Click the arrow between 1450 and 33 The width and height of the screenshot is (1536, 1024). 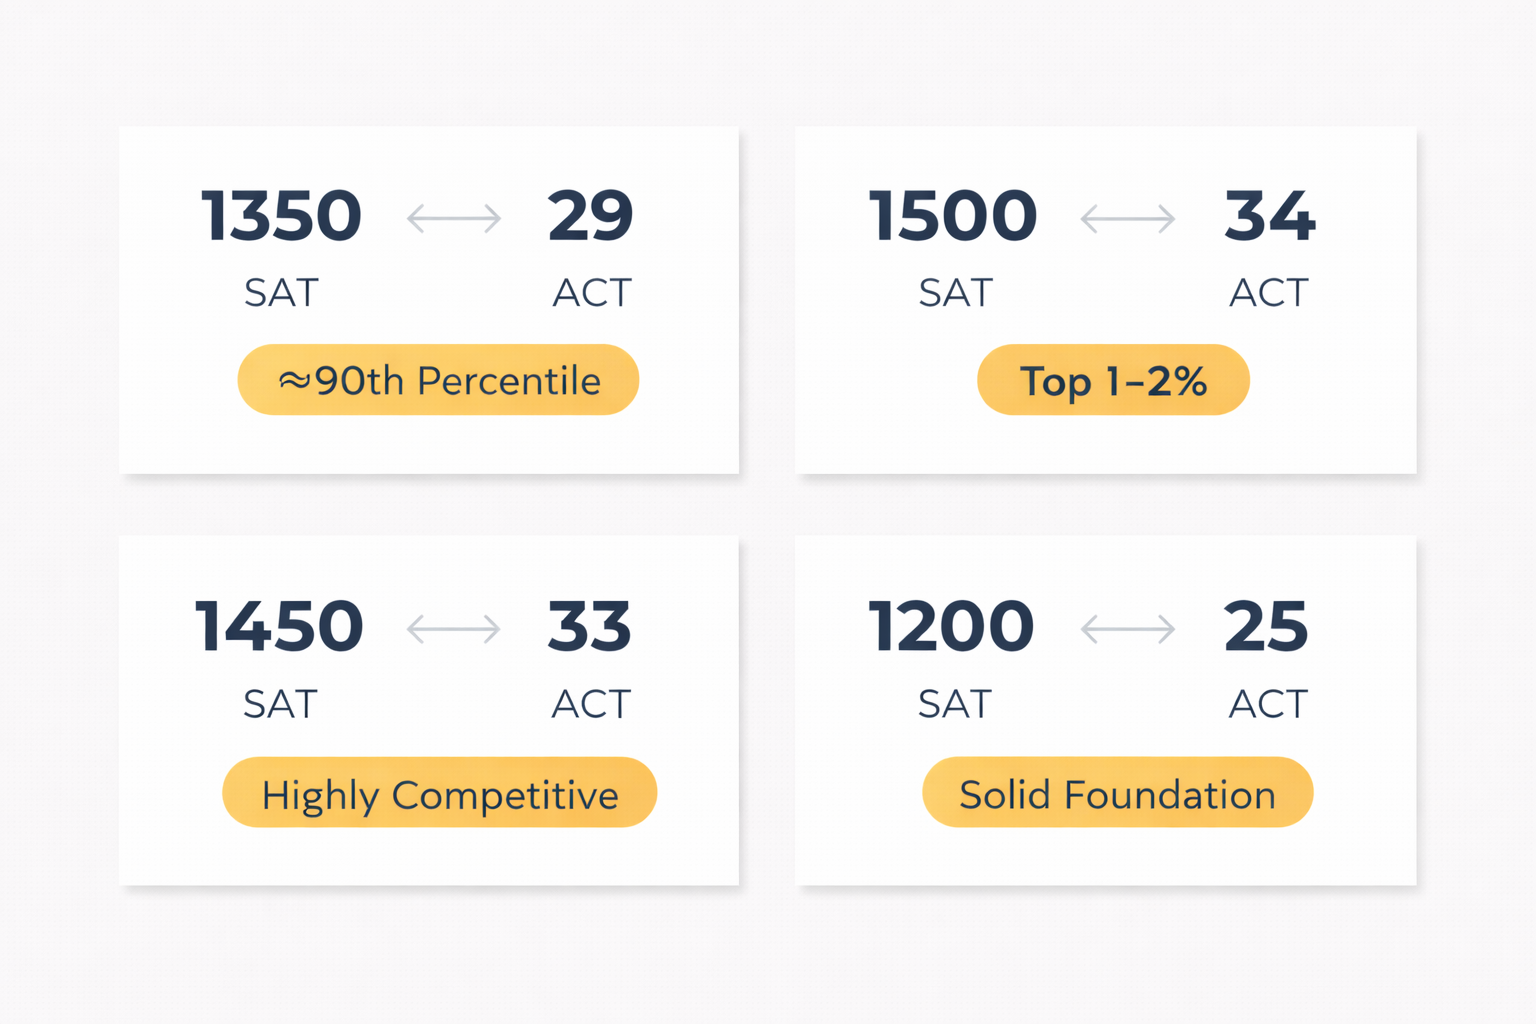point(454,629)
